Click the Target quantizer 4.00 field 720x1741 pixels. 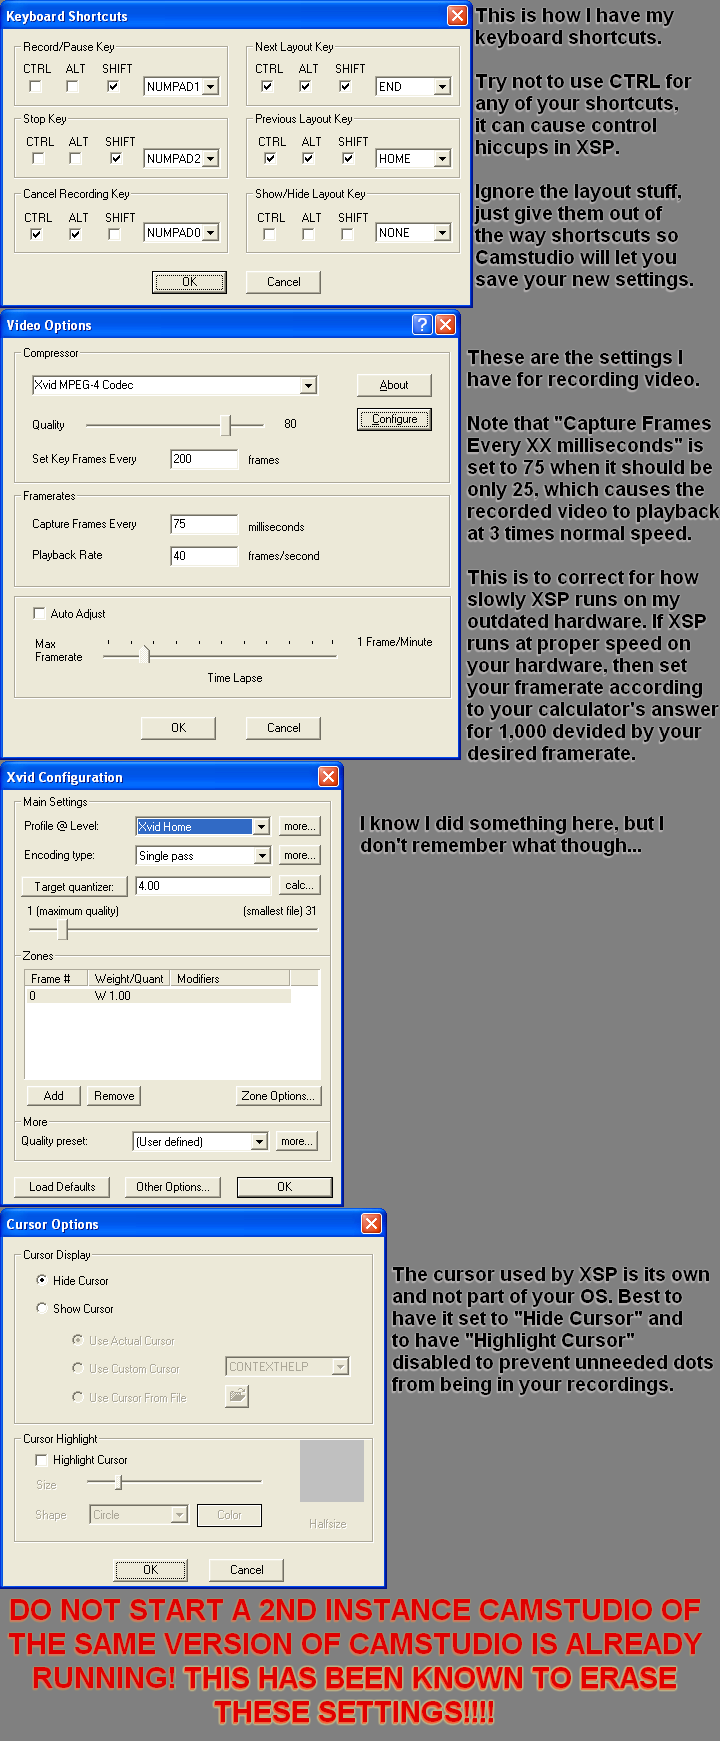click(x=203, y=885)
